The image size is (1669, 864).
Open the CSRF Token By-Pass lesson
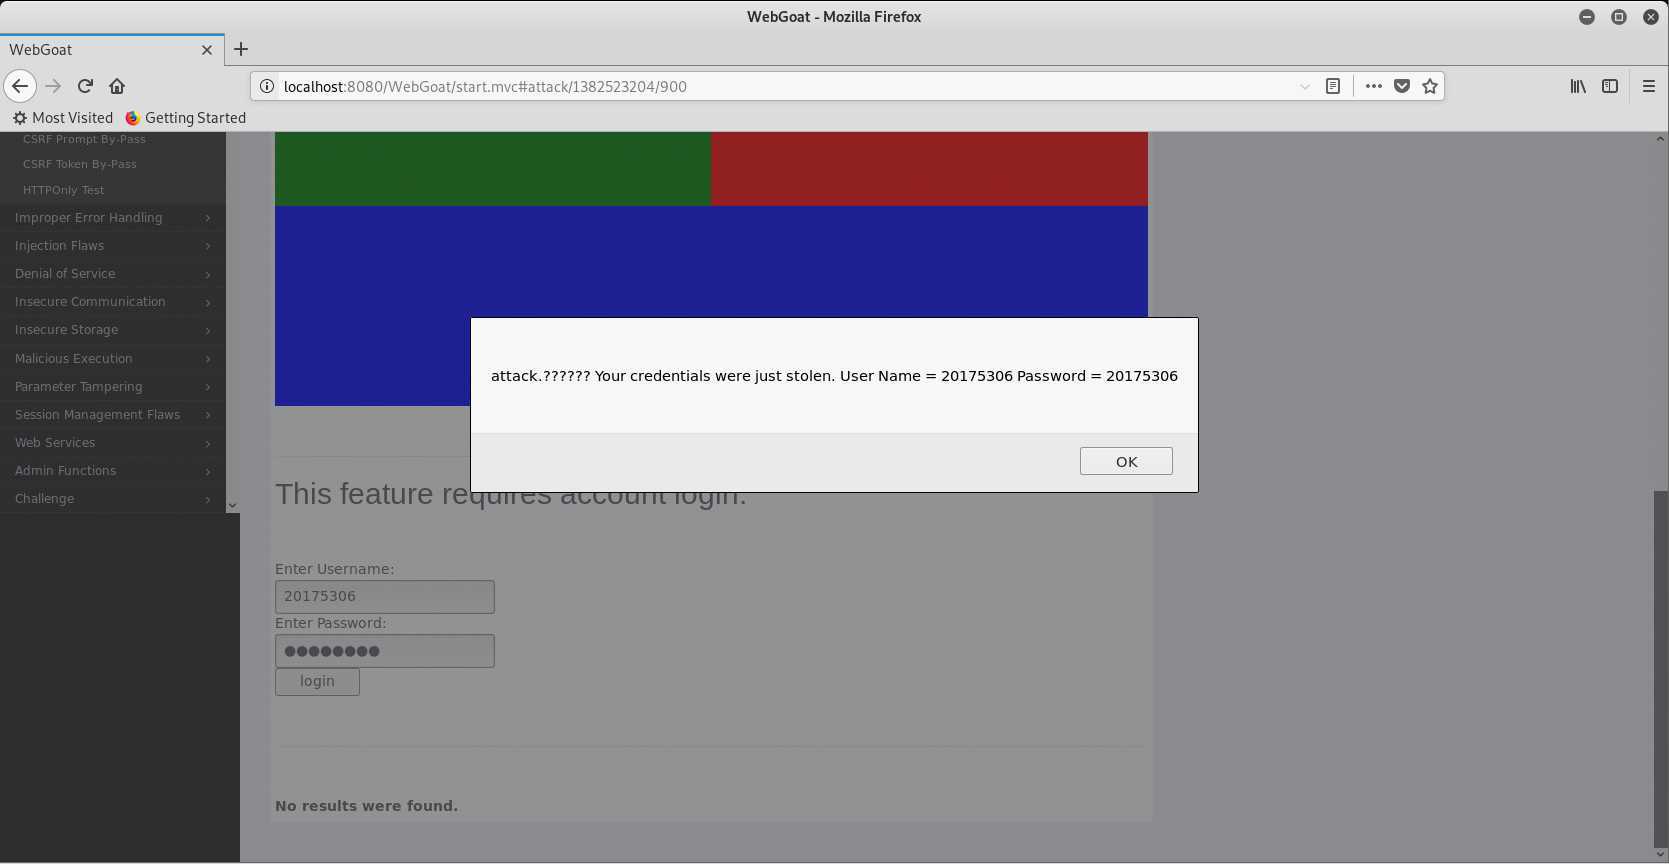pos(80,164)
